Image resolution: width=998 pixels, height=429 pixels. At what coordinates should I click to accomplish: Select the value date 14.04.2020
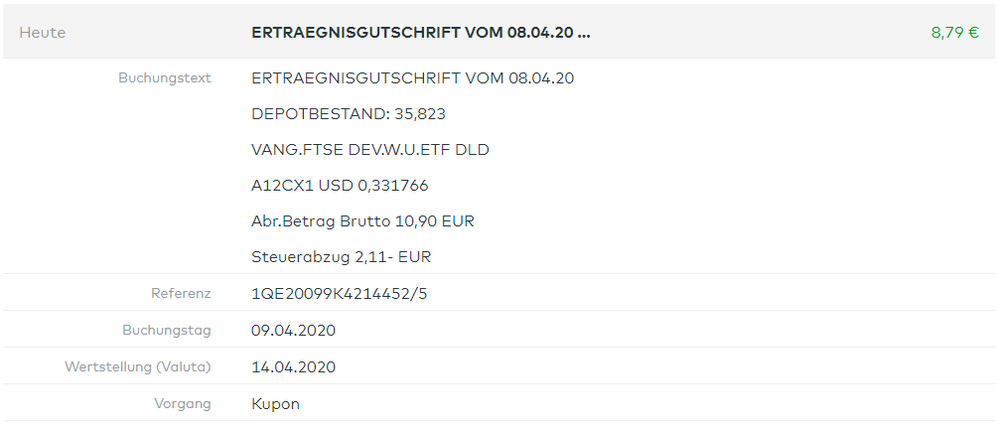click(293, 367)
